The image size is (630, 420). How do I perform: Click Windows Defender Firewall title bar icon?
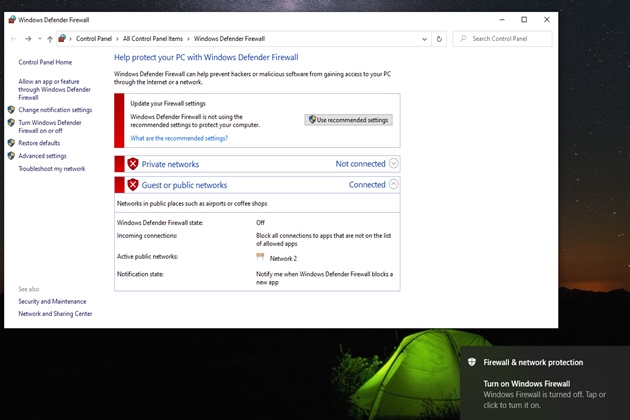pos(12,19)
